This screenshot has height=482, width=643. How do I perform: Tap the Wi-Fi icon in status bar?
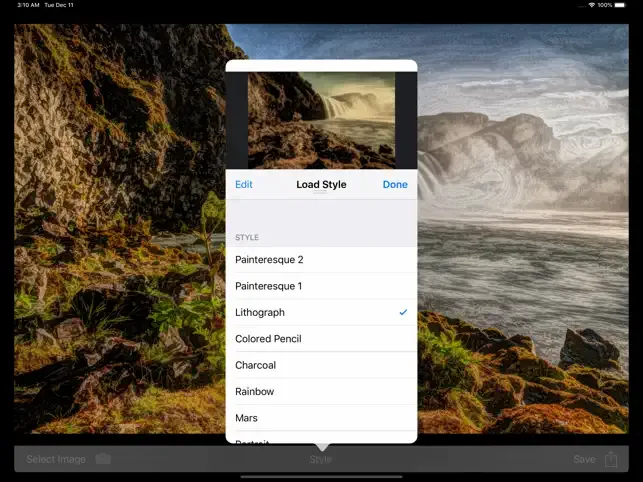(592, 5)
